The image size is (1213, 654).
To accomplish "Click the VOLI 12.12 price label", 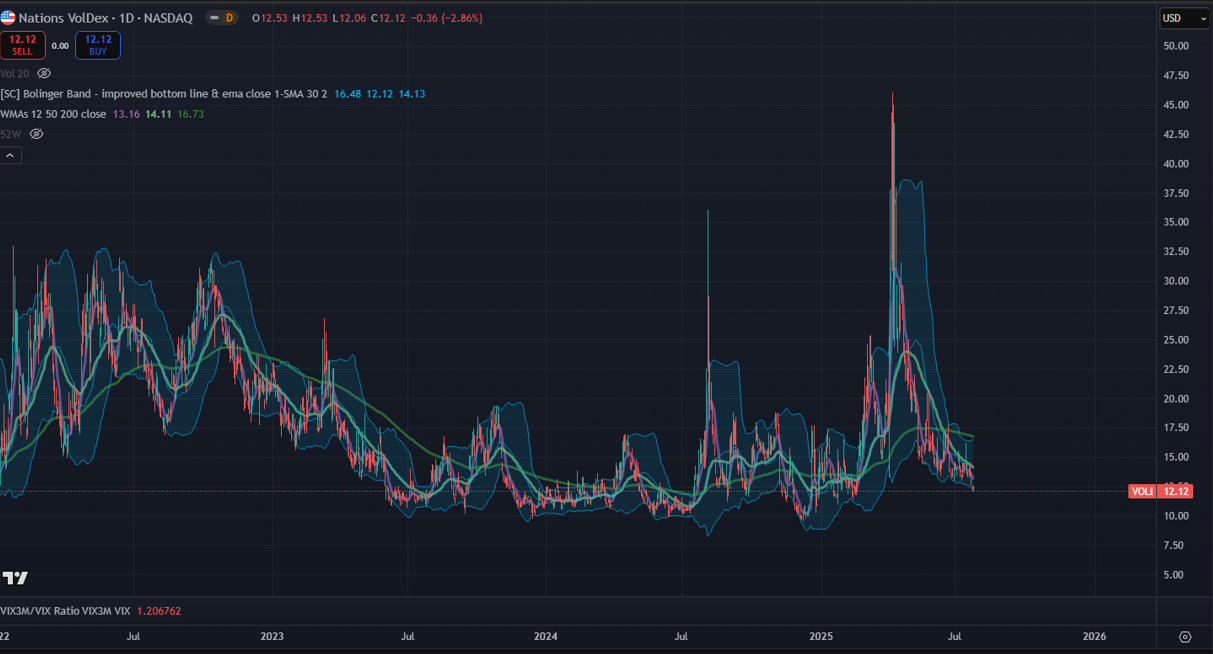I will point(1160,491).
